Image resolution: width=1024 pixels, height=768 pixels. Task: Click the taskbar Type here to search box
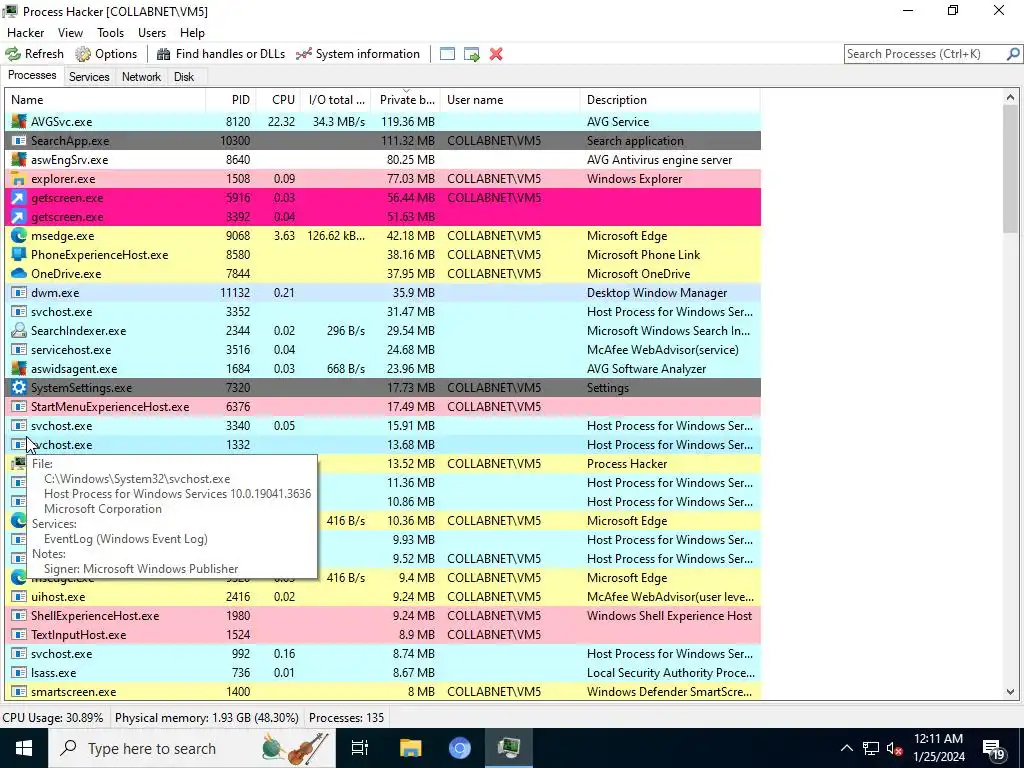[191, 748]
